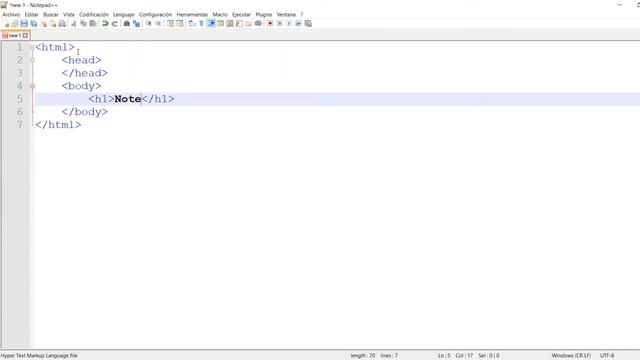This screenshot has height=360, width=640.
Task: Open the Vista menu
Action: (x=69, y=15)
